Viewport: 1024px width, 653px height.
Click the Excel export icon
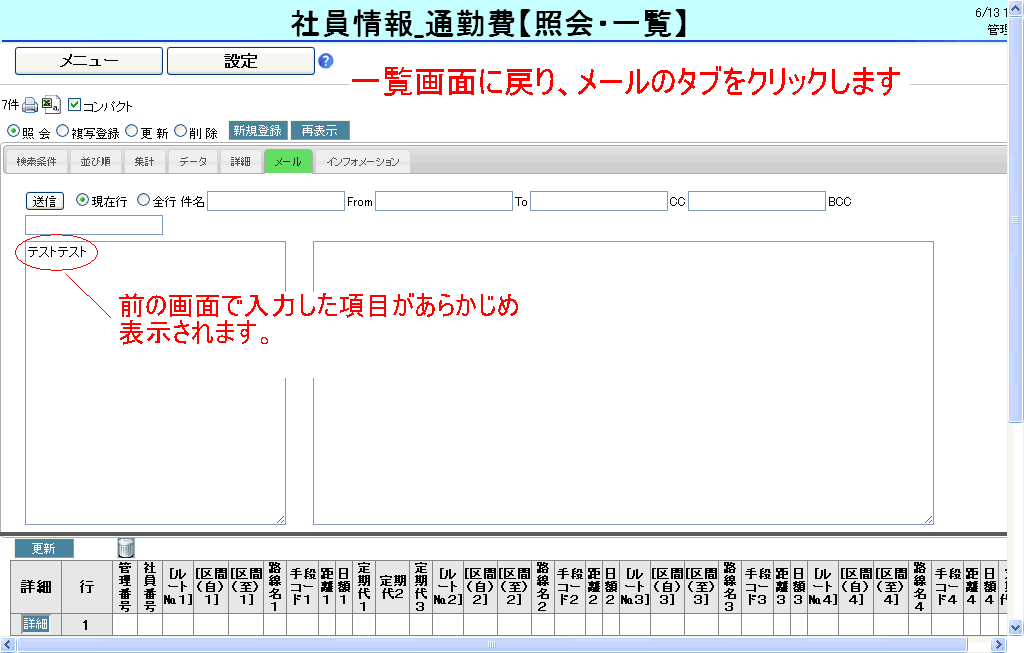click(x=51, y=105)
